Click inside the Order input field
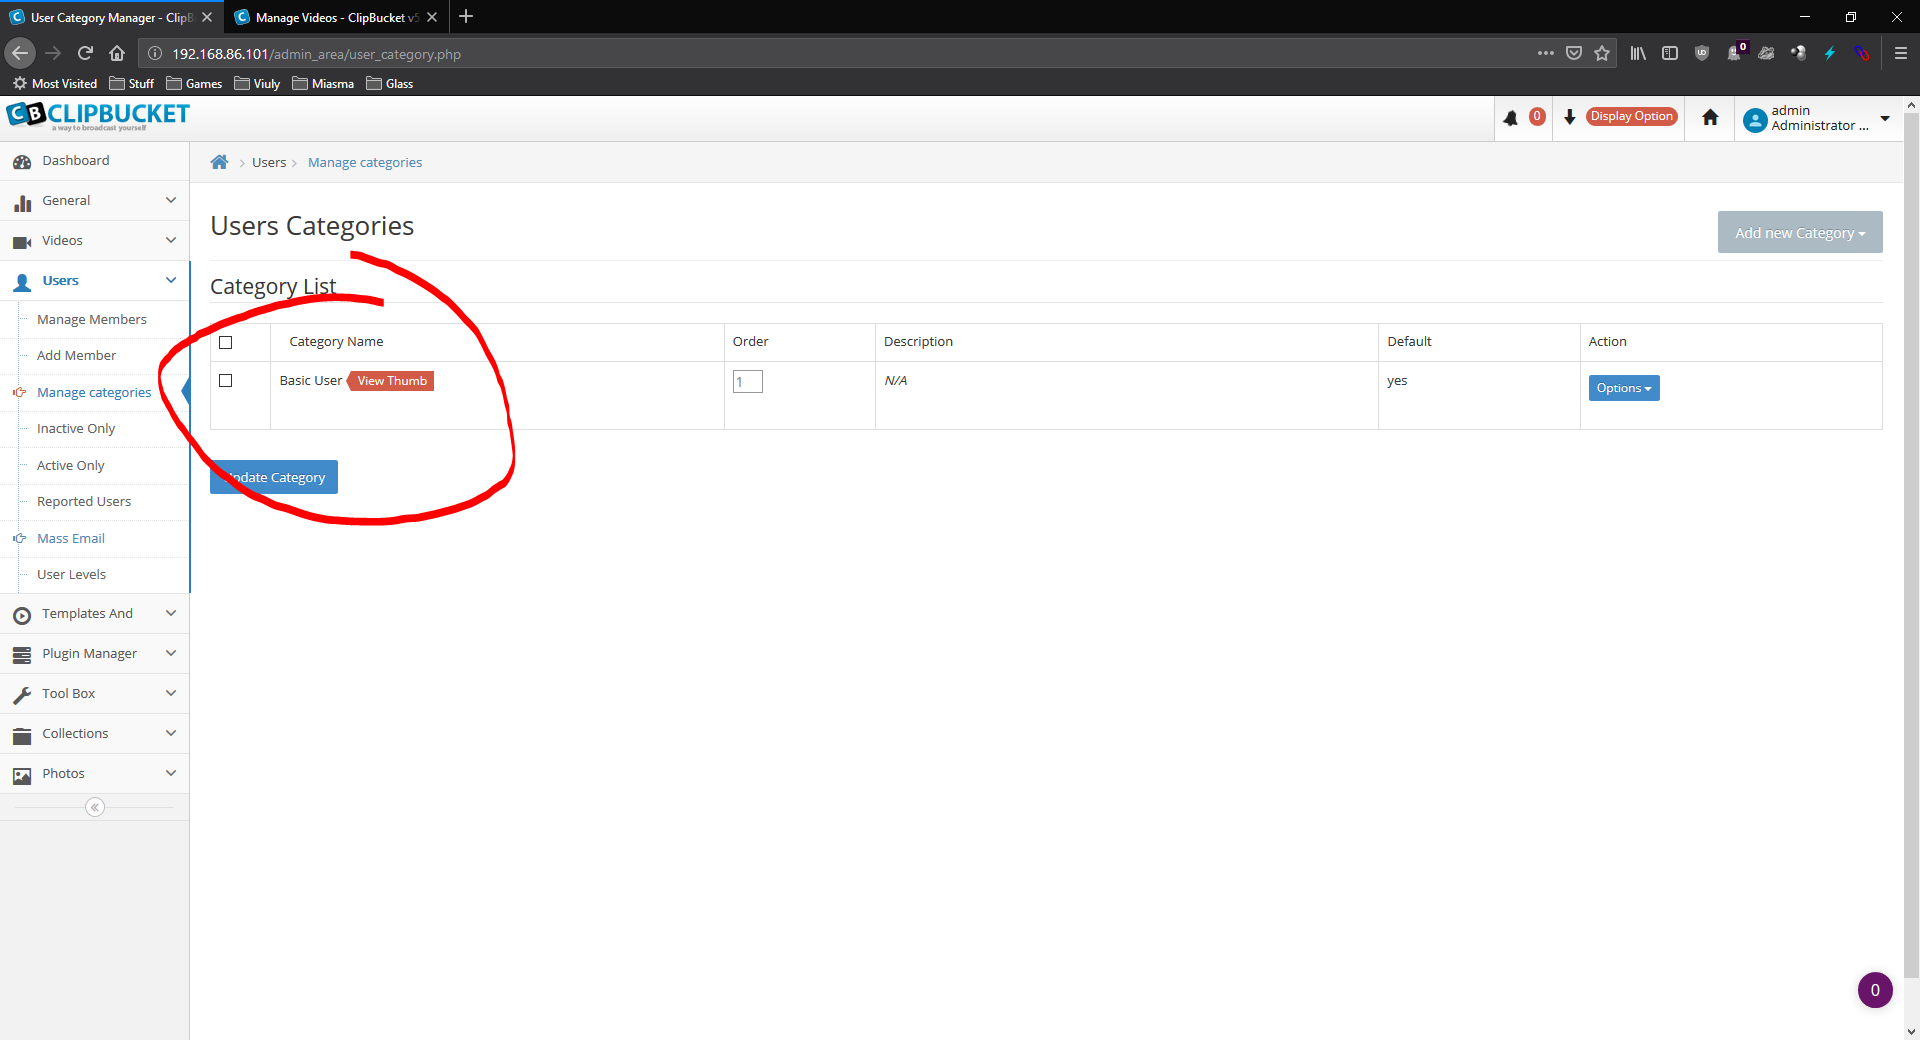The width and height of the screenshot is (1920, 1040). pyautogui.click(x=747, y=381)
